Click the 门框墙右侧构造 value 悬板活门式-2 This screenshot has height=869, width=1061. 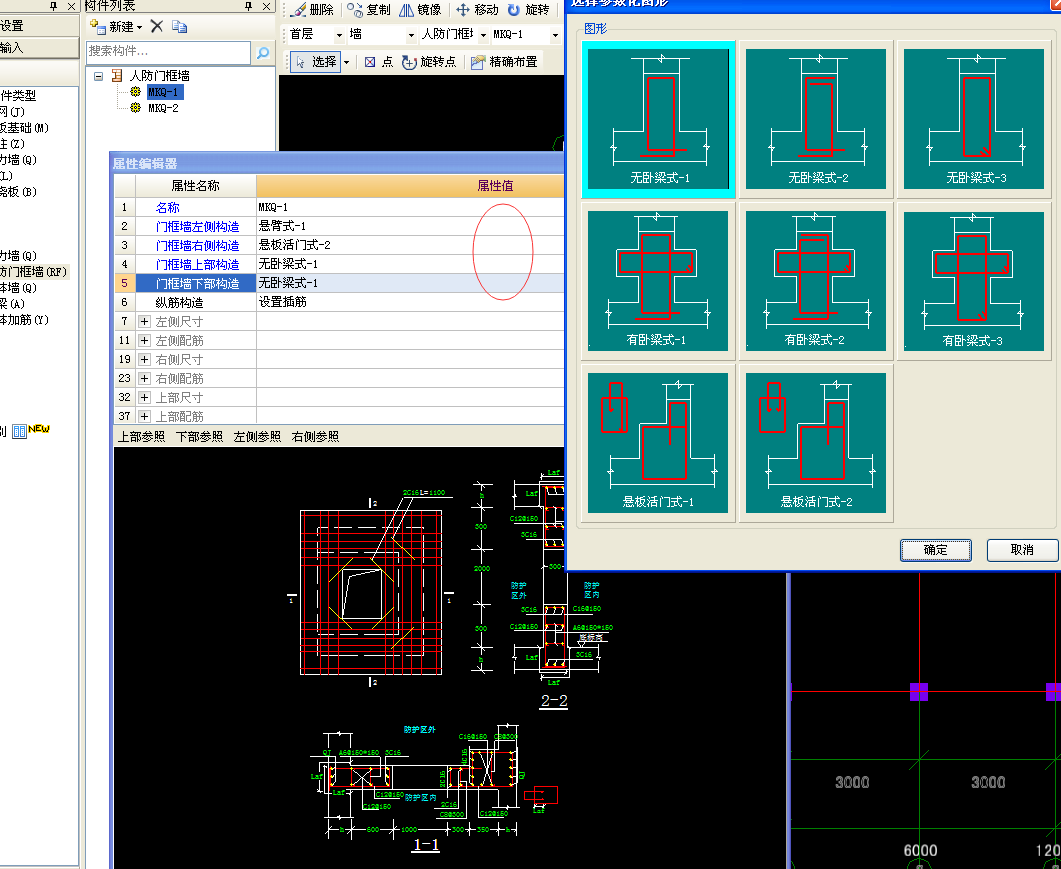409,245
